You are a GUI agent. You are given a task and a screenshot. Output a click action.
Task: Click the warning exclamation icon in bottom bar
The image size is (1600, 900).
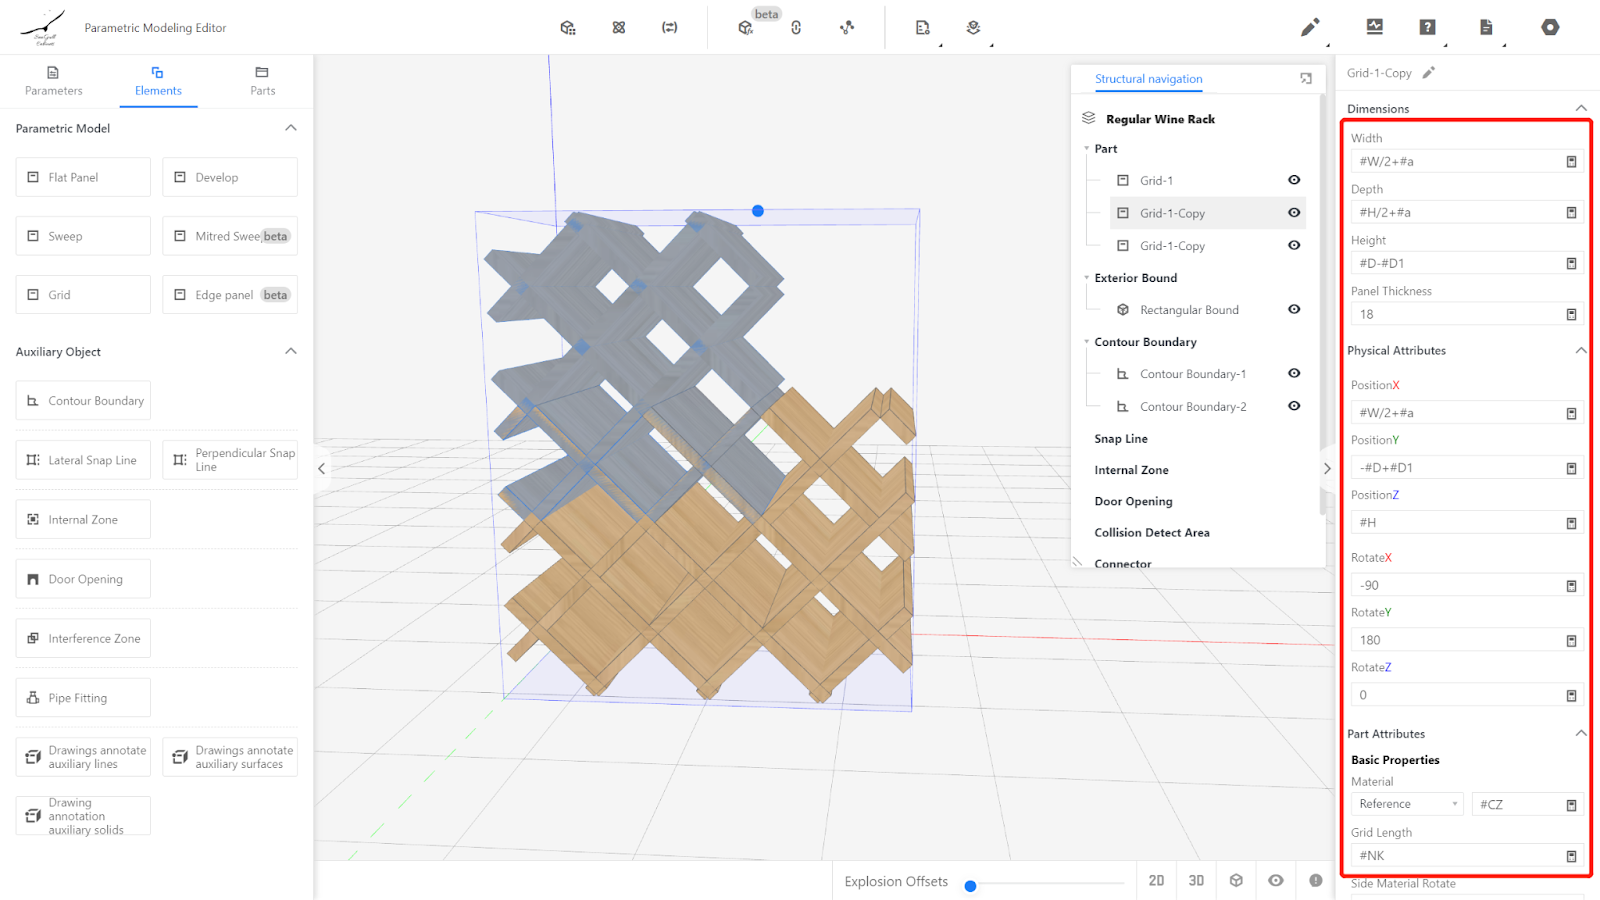(x=1316, y=880)
